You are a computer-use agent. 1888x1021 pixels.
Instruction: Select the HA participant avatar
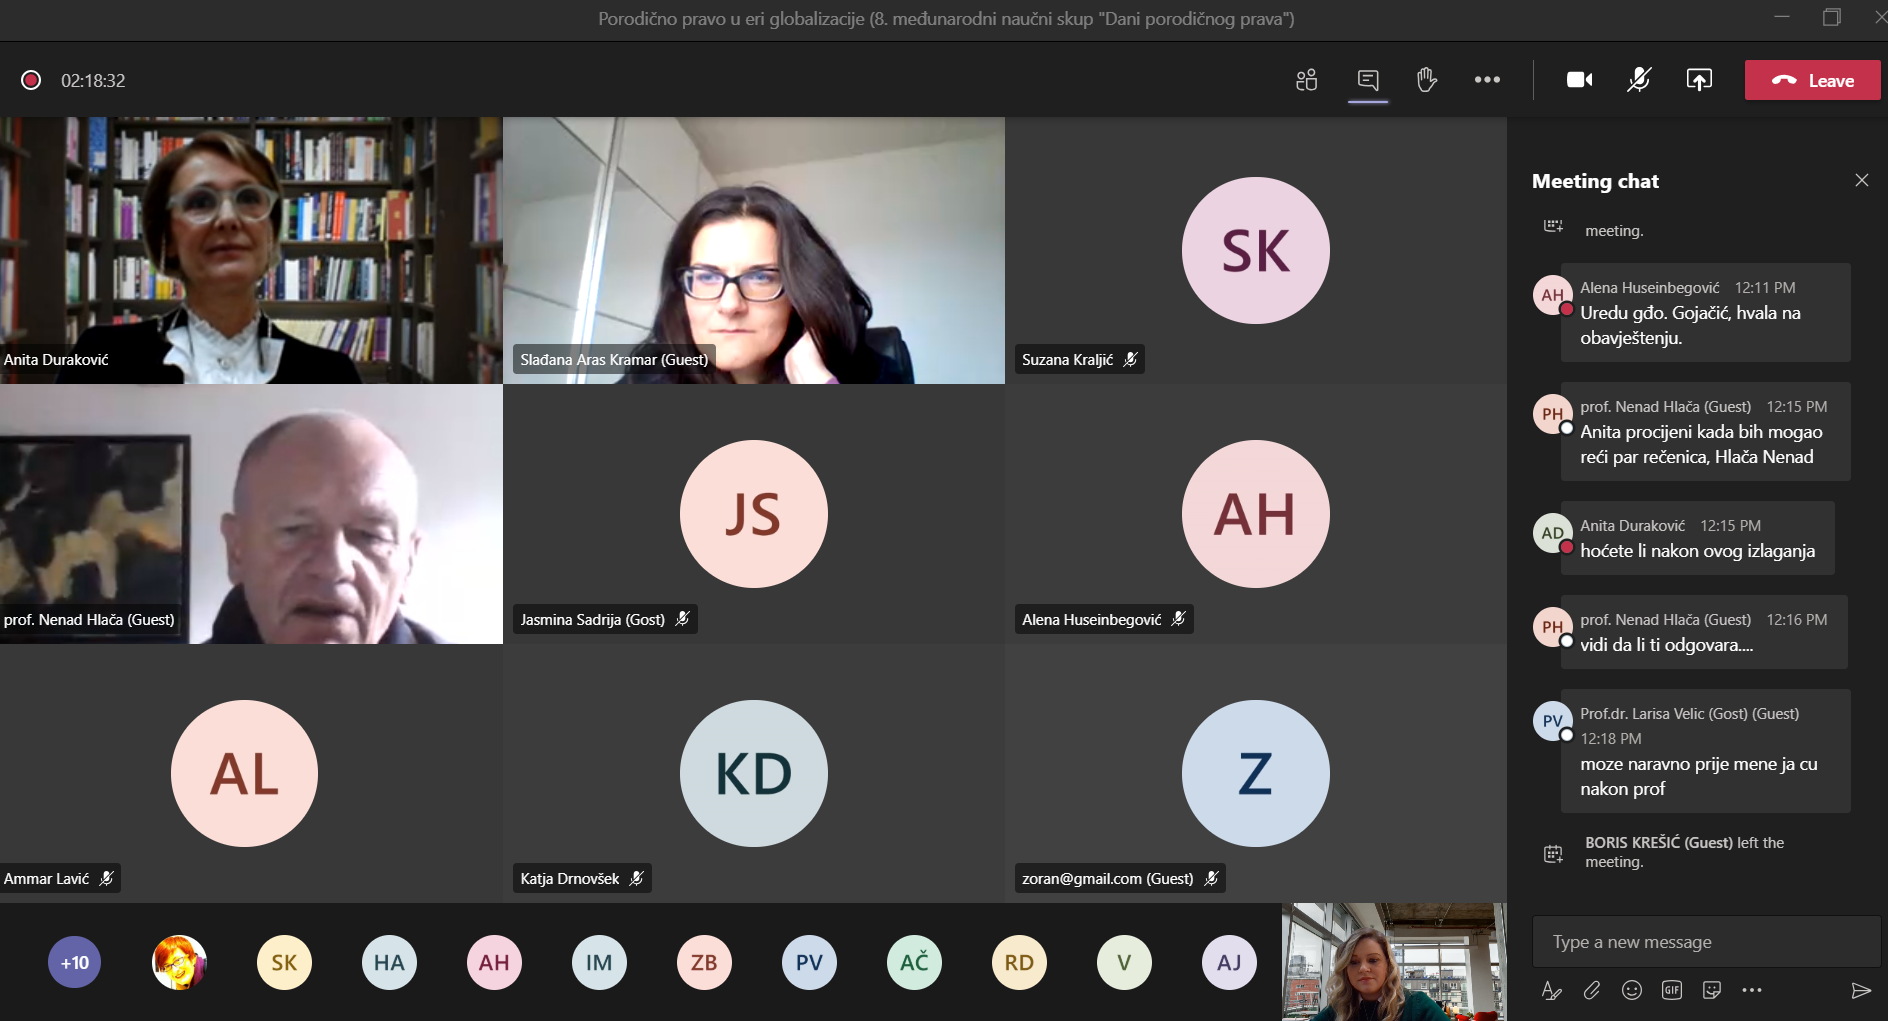click(x=389, y=962)
